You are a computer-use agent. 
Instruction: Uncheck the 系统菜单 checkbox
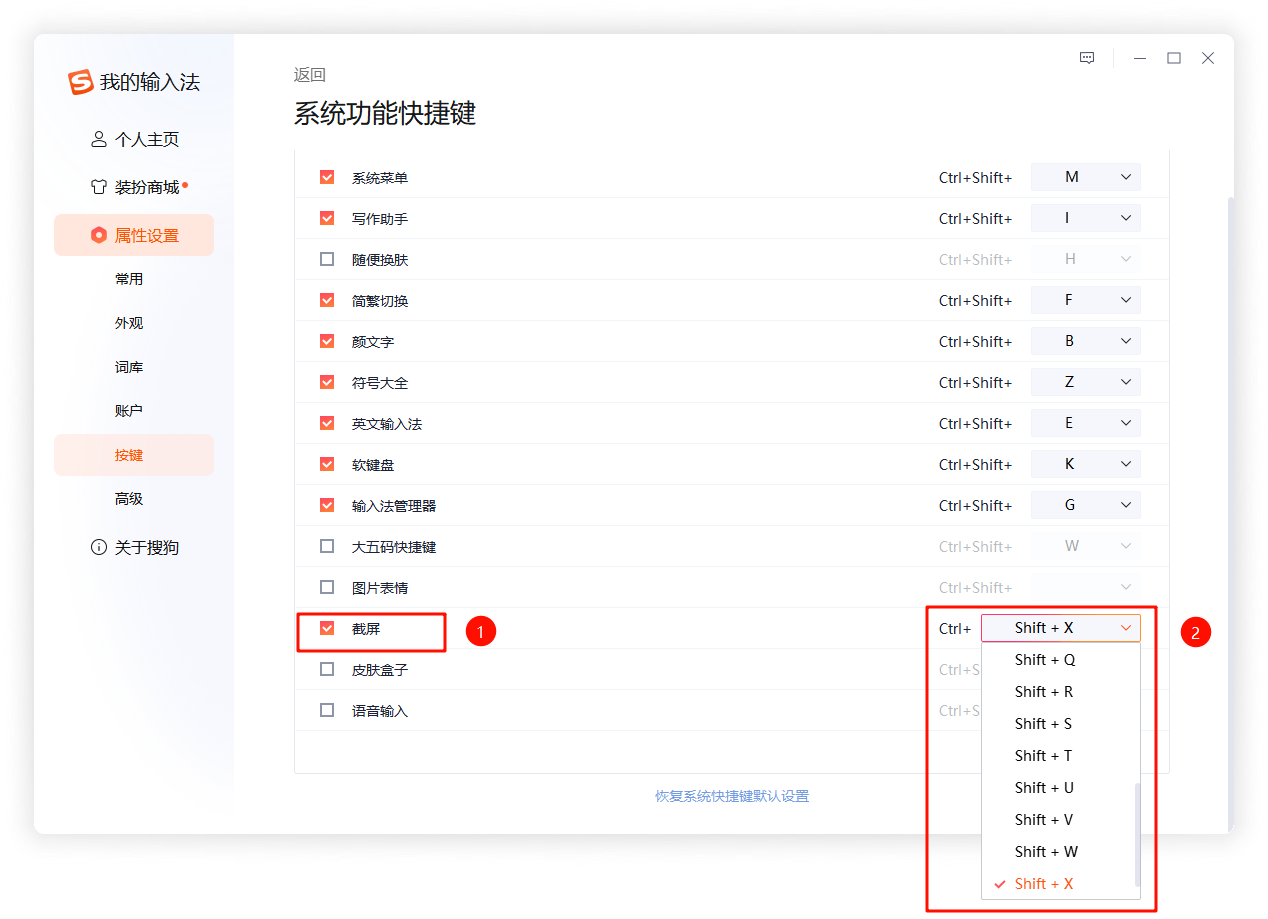pos(327,177)
